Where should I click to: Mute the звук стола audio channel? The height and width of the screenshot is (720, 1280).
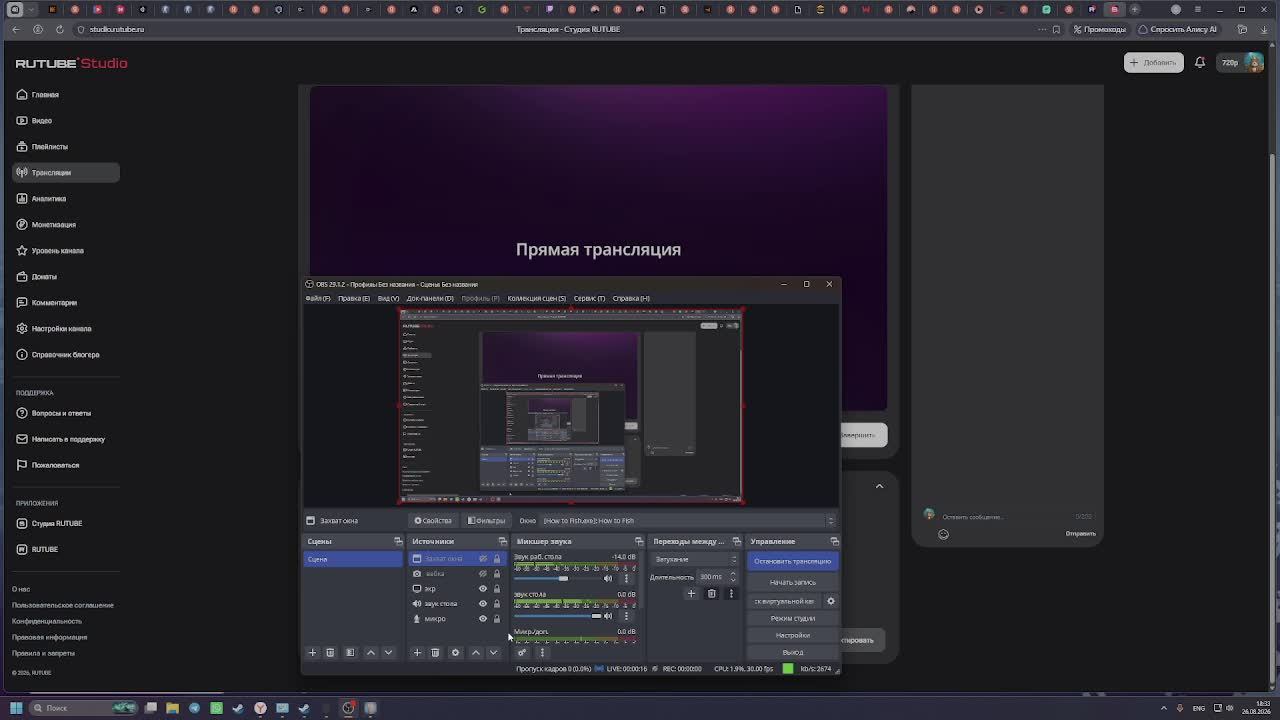coord(608,616)
